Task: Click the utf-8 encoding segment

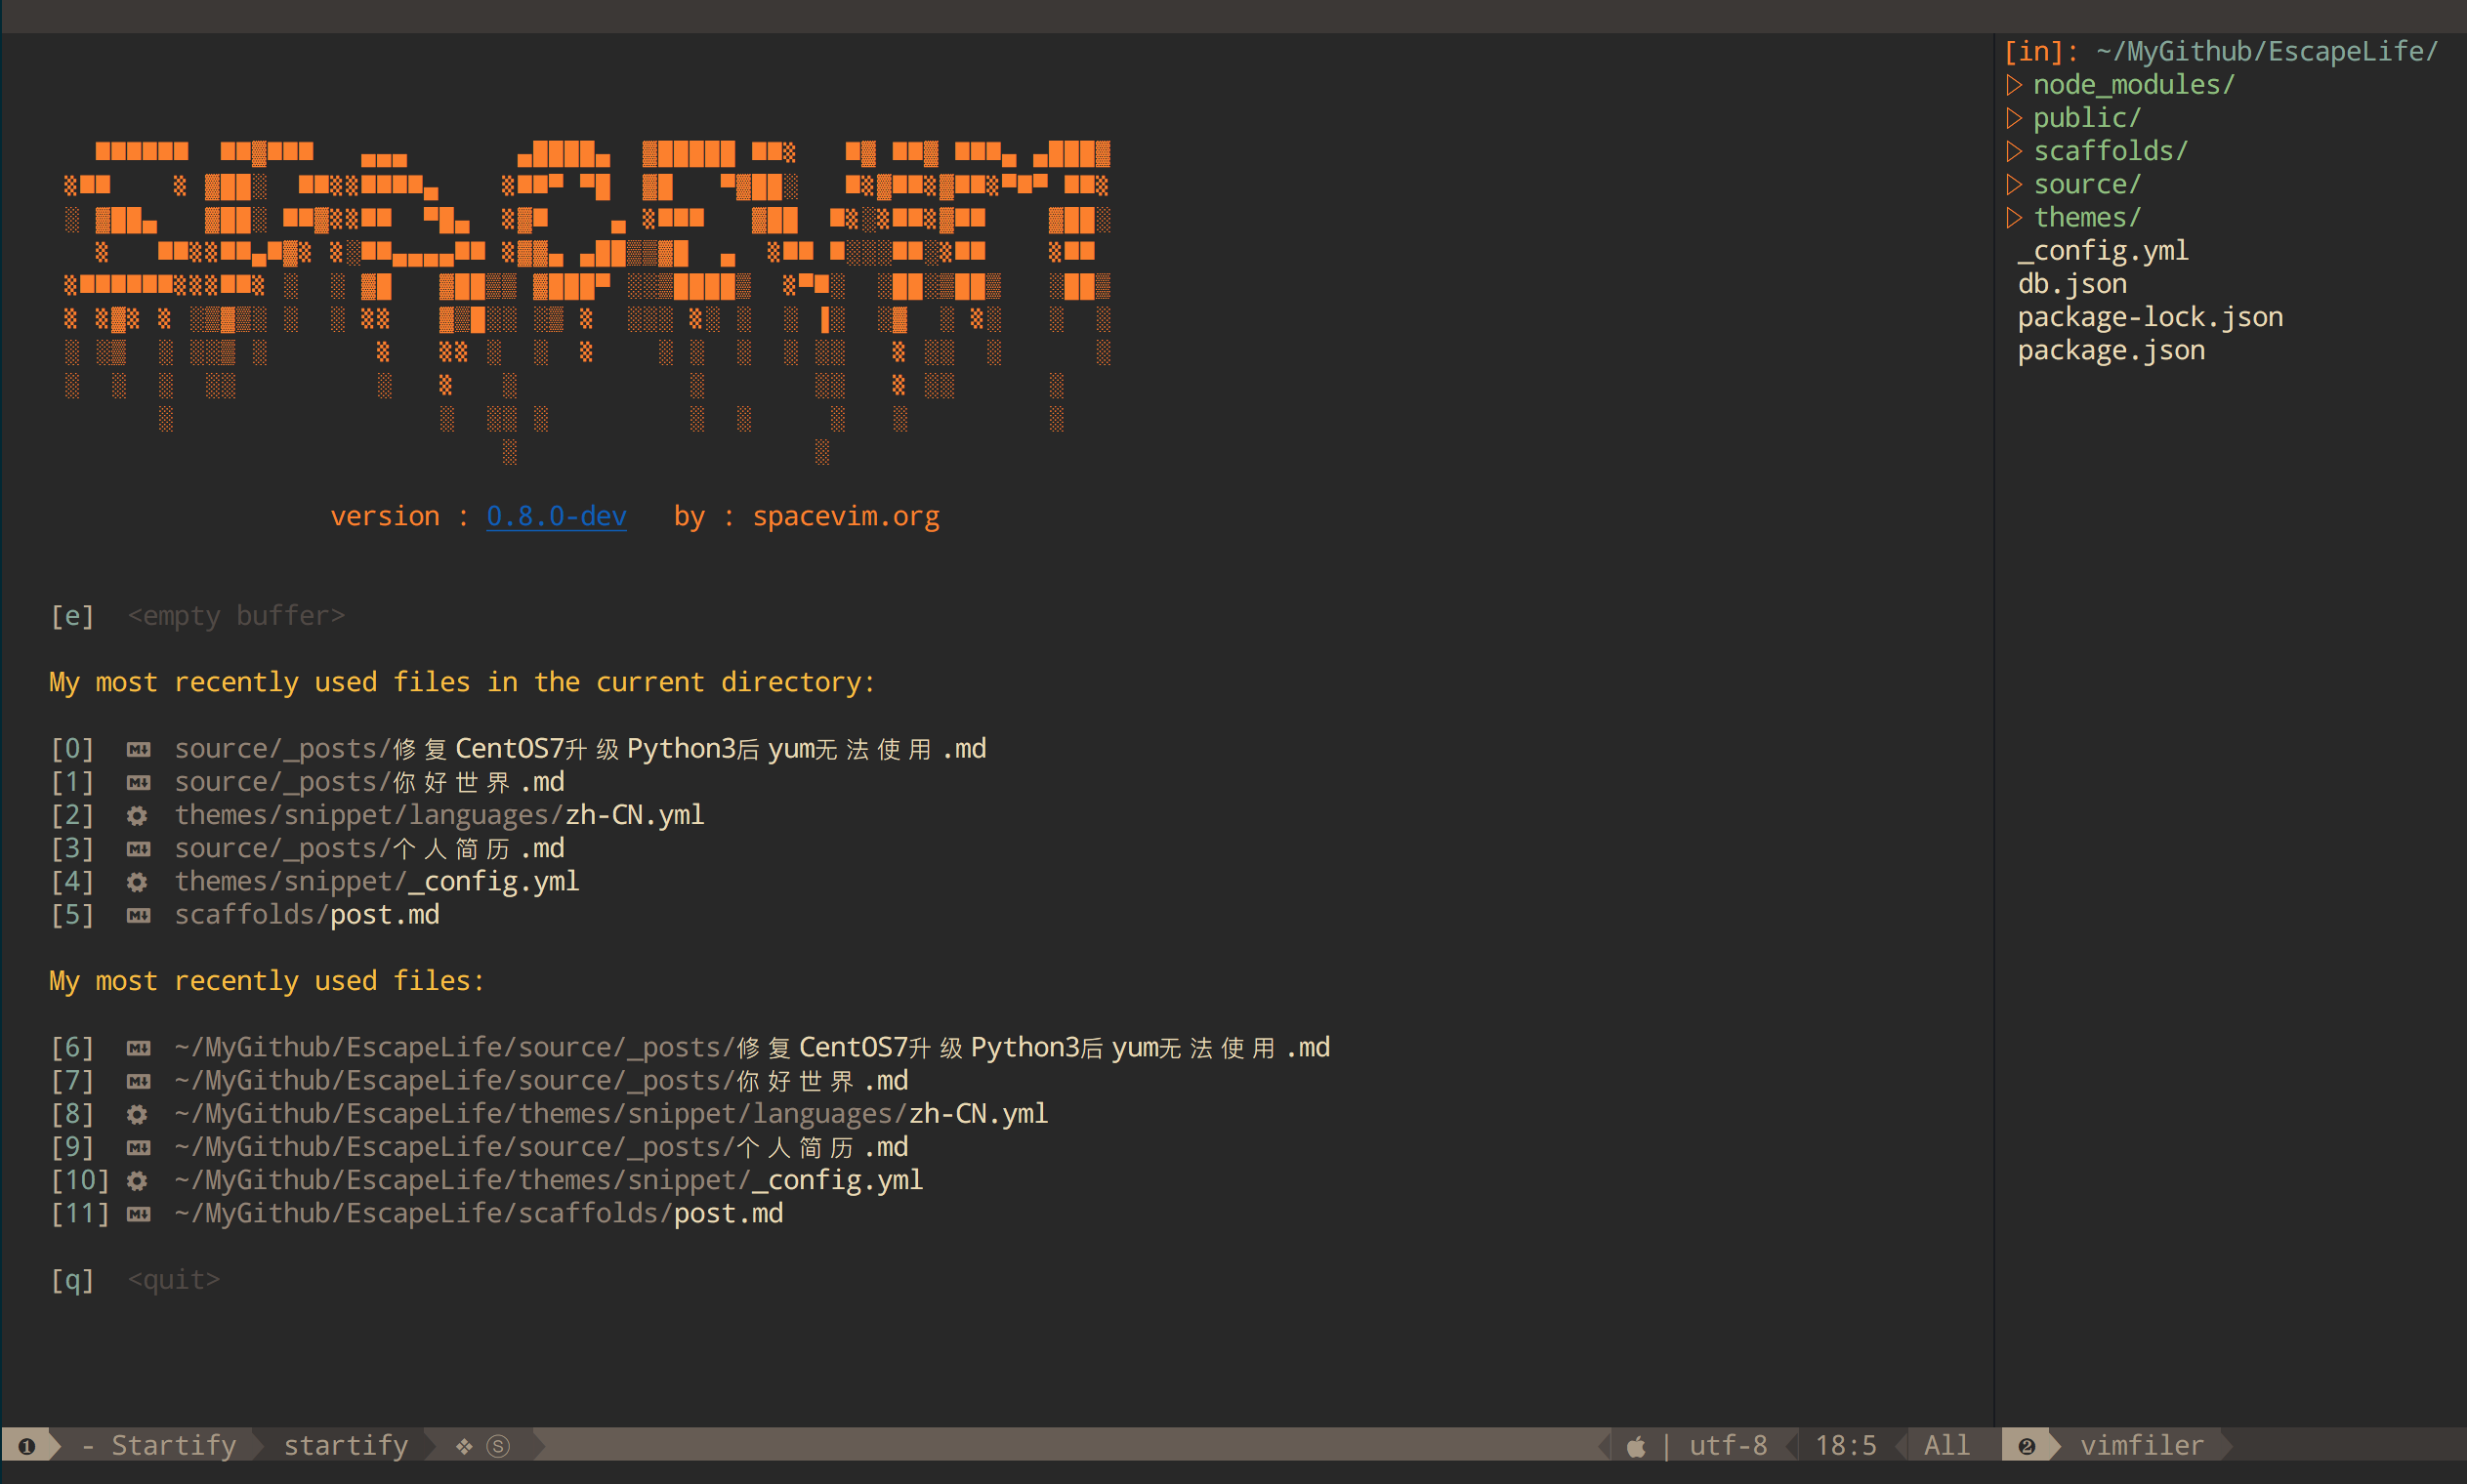Action: tap(1729, 1446)
